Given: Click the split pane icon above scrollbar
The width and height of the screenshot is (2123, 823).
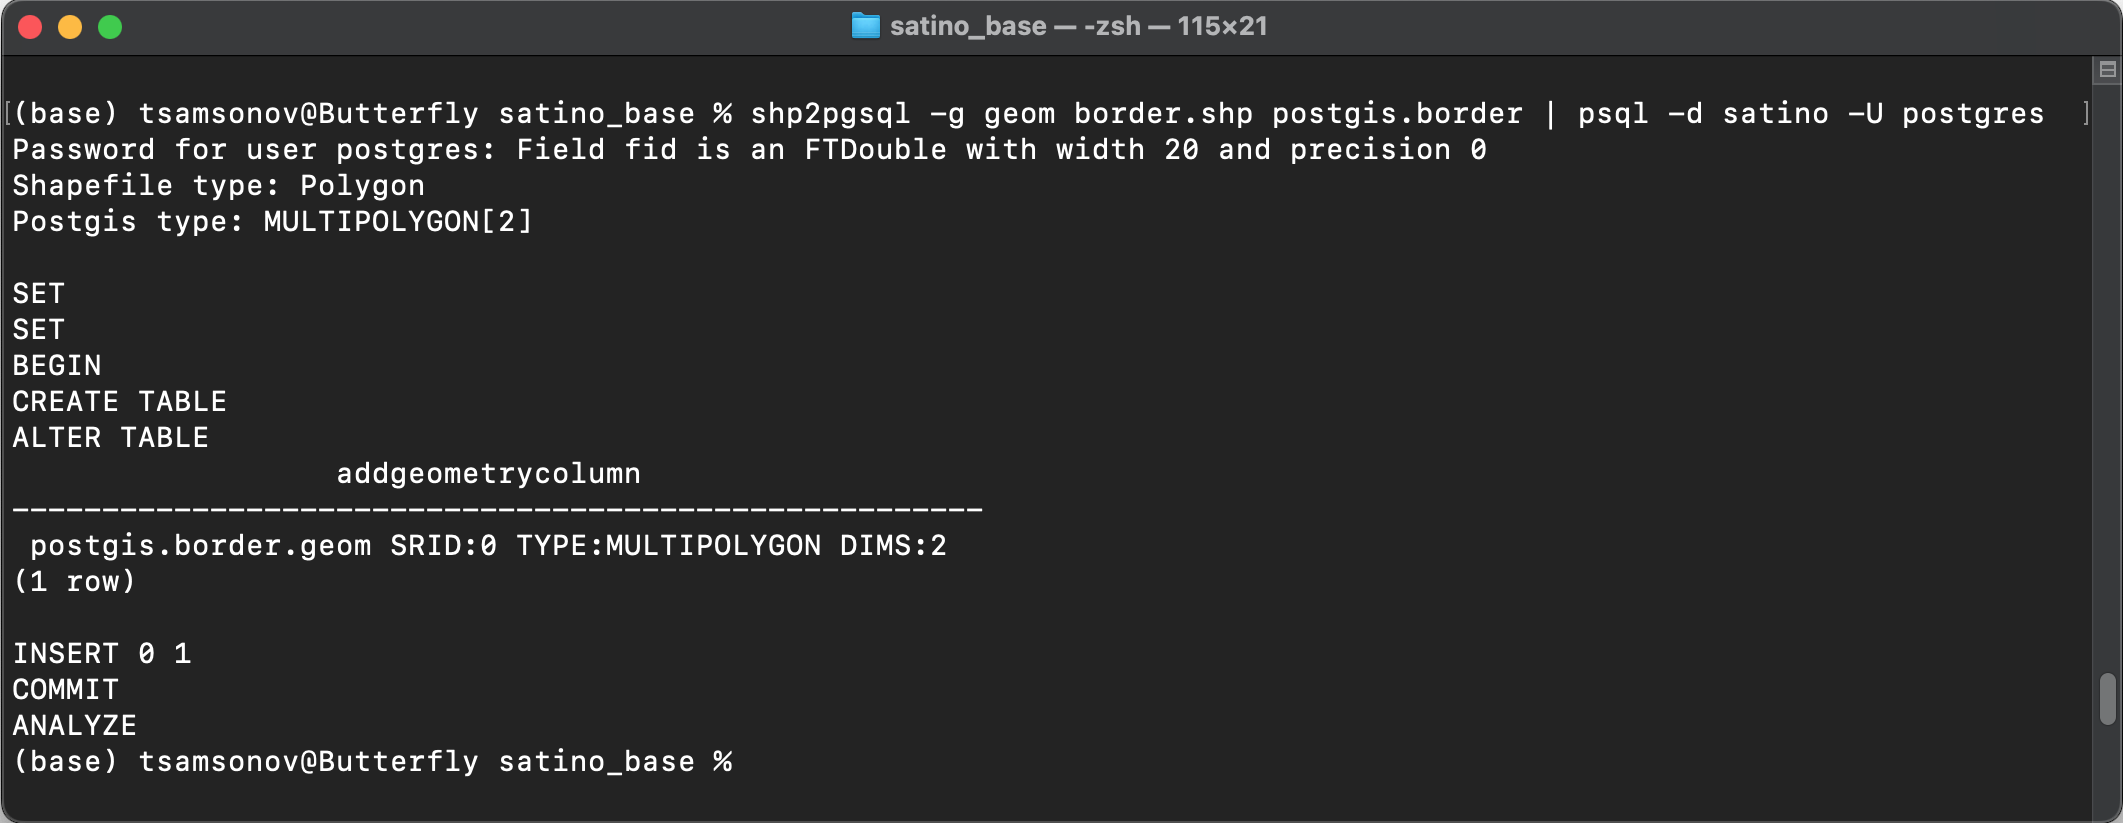Looking at the screenshot, I should (2107, 70).
